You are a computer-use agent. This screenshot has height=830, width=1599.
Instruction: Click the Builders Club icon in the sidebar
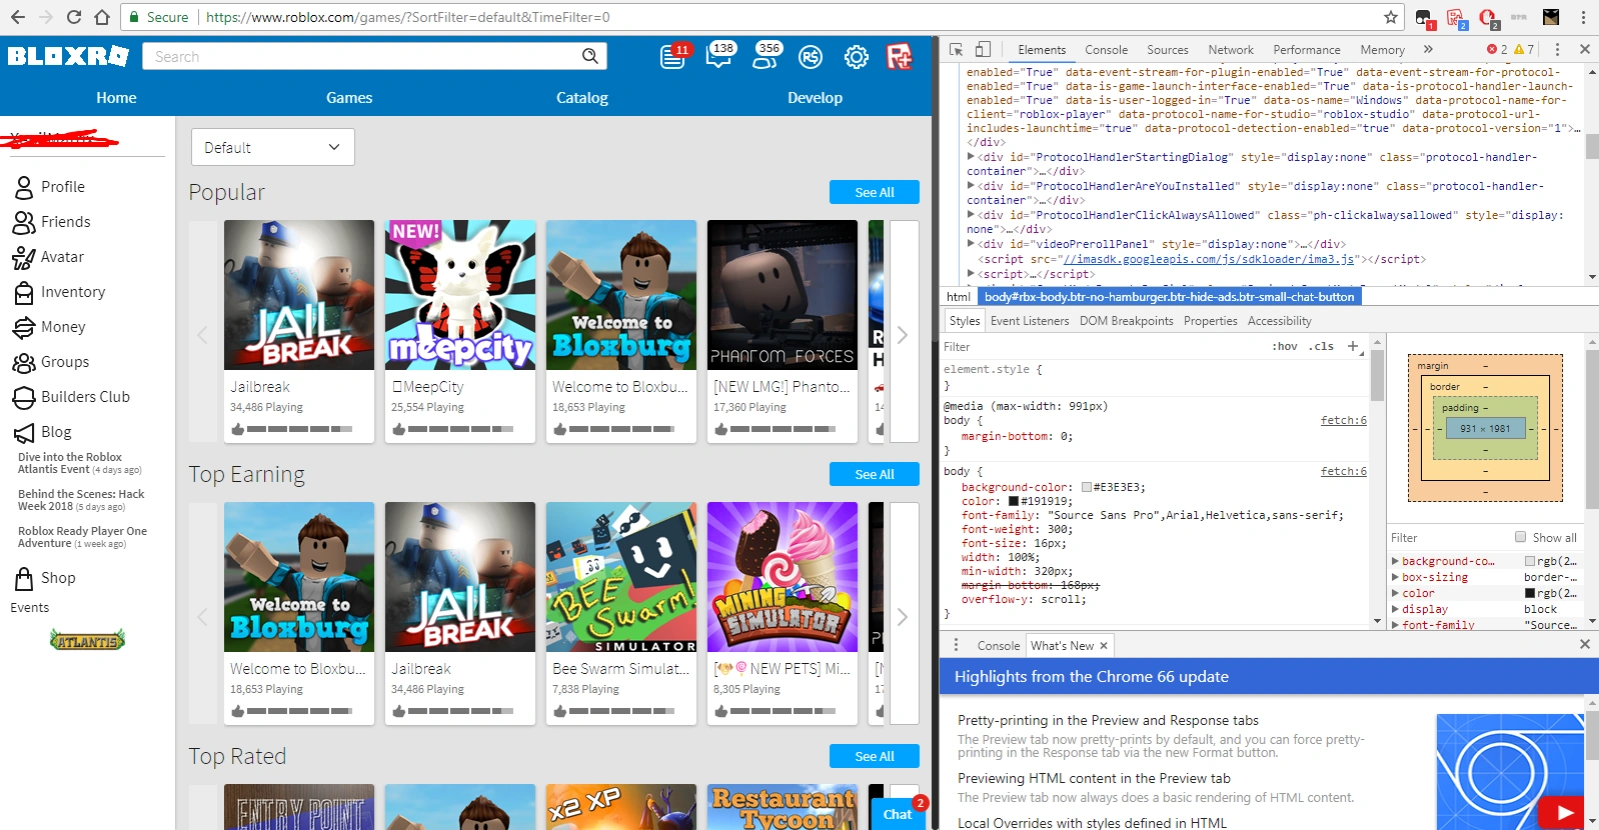(24, 397)
